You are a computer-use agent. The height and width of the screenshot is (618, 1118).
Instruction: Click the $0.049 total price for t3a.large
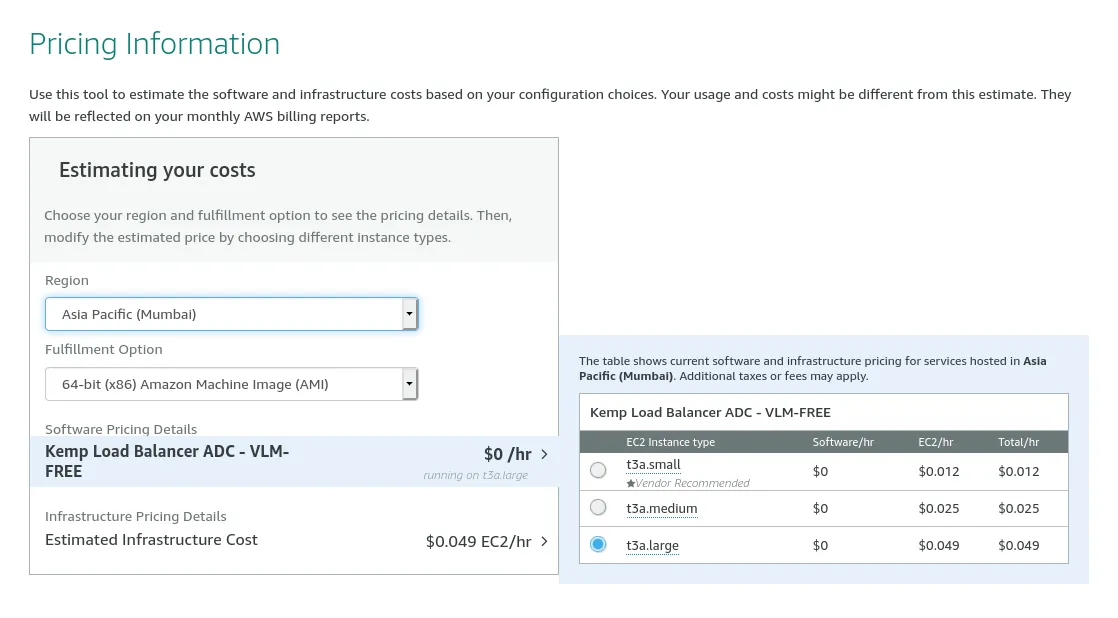[1019, 545]
